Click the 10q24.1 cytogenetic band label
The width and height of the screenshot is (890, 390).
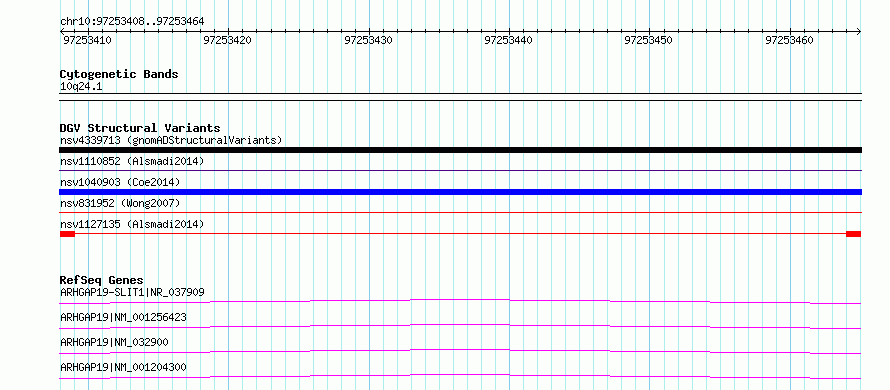(81, 87)
